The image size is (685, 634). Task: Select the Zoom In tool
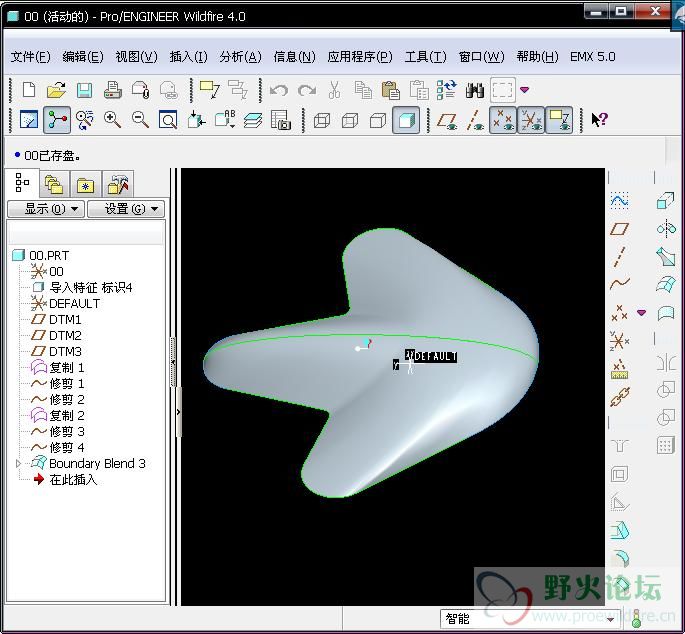coord(112,120)
